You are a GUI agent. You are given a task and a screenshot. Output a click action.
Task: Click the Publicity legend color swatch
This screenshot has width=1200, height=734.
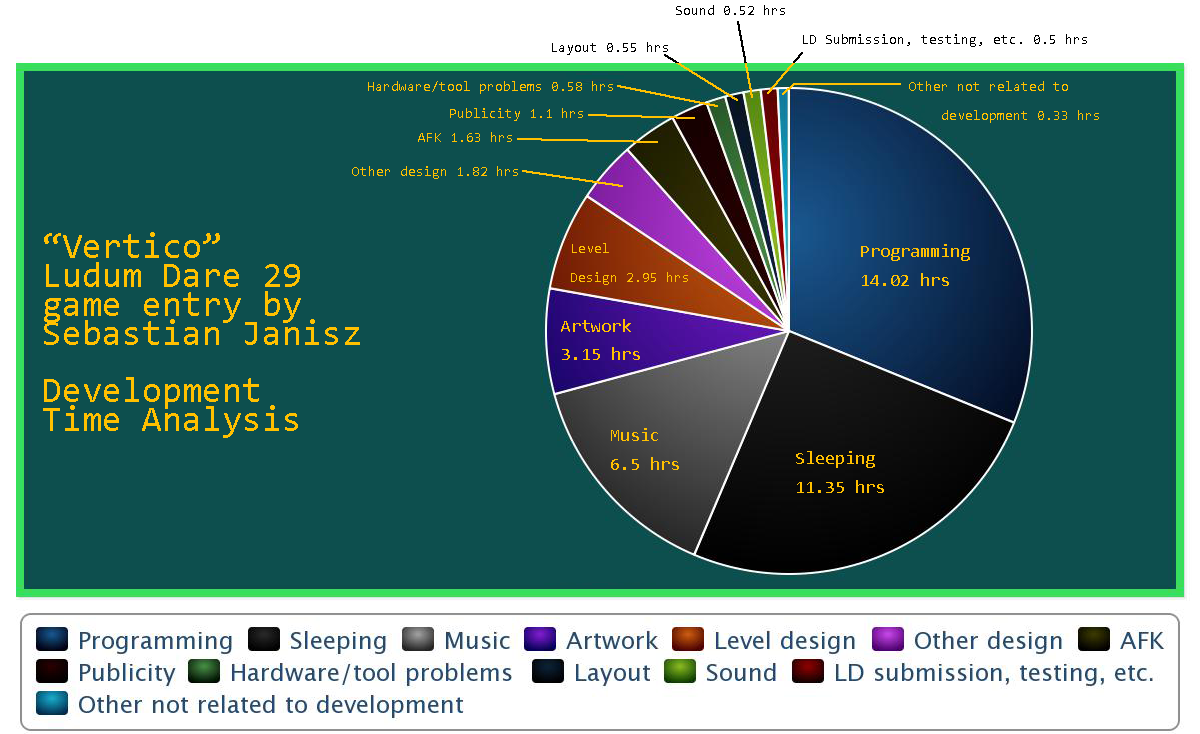pos(52,672)
